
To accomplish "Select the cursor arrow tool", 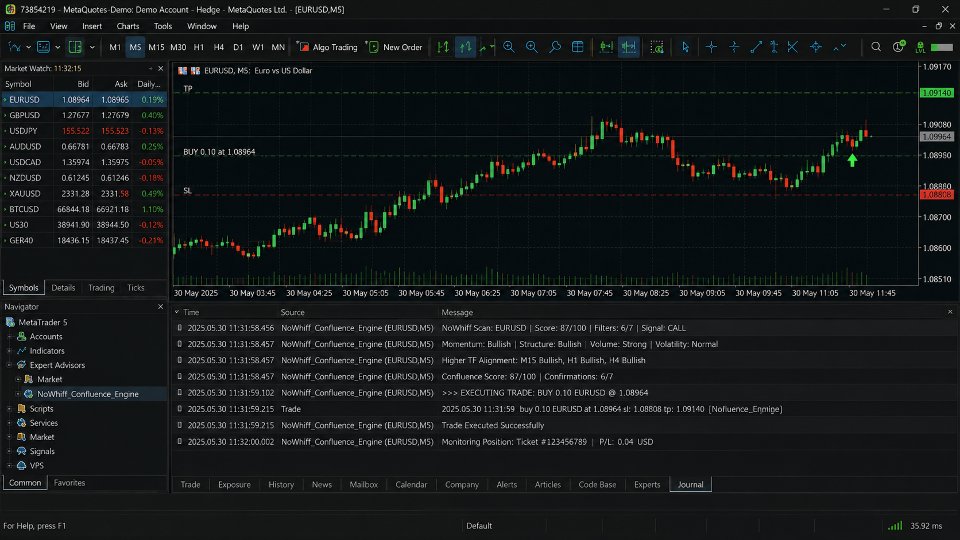I will tap(685, 47).
